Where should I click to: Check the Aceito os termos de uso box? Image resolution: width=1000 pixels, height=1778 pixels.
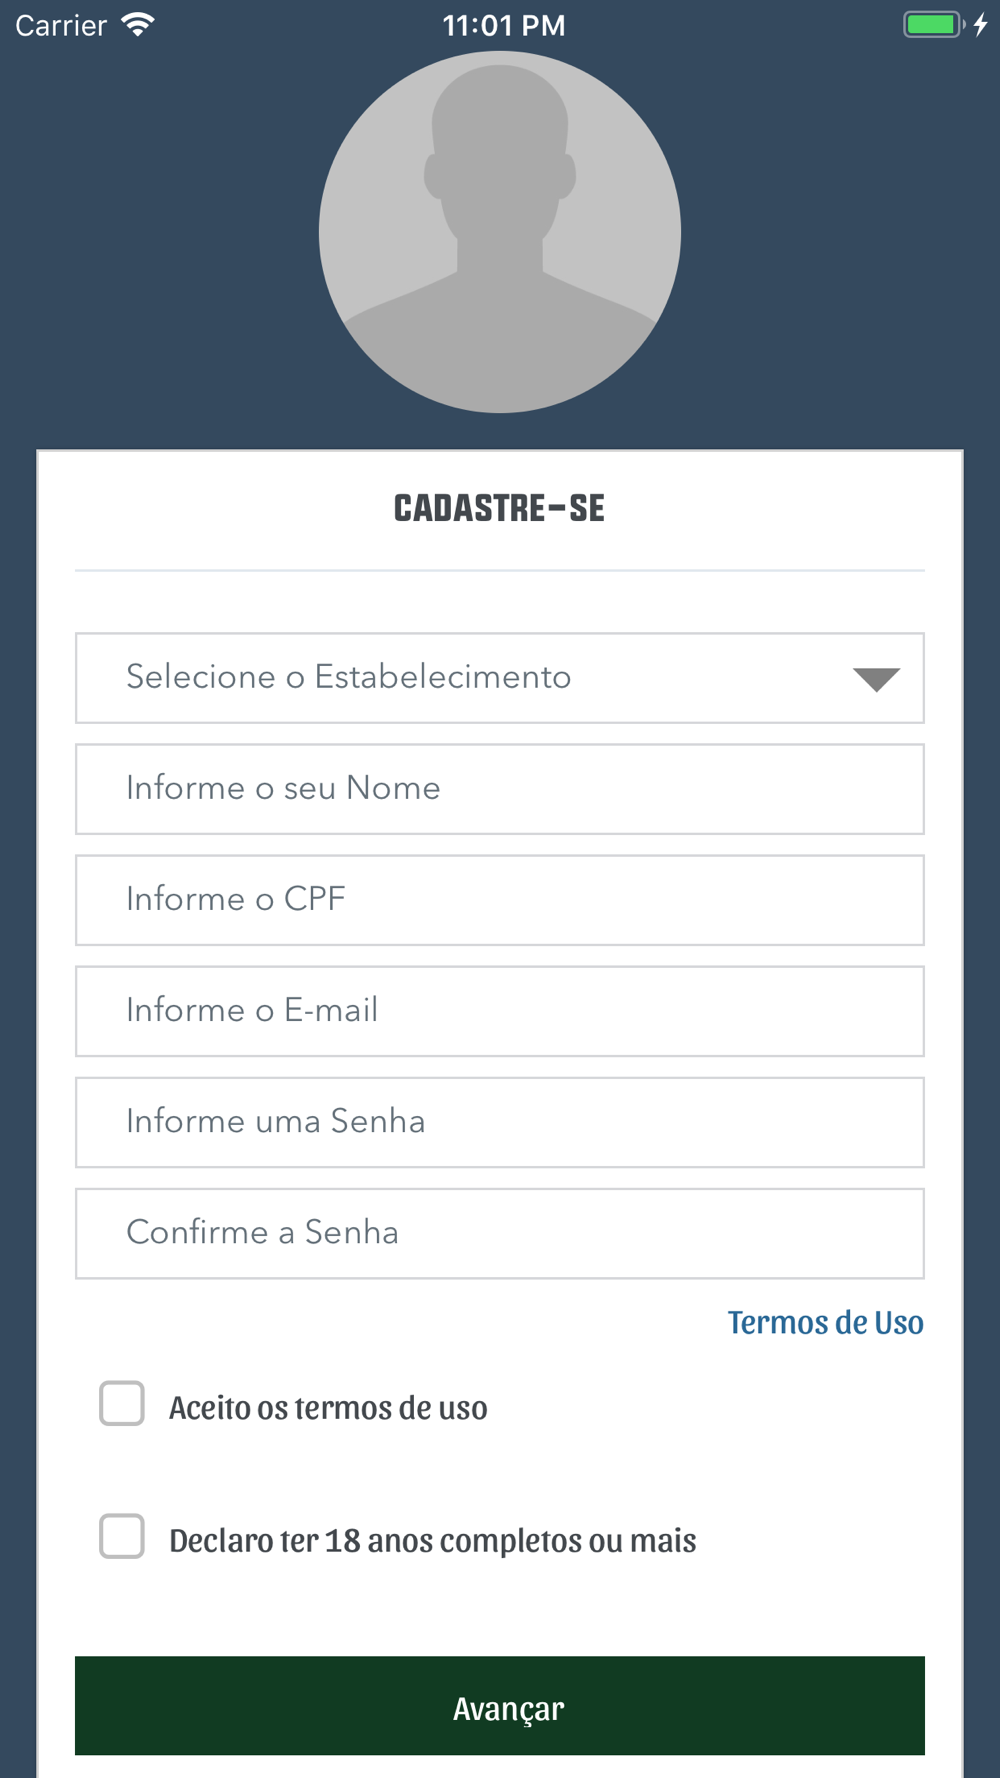tap(122, 1404)
